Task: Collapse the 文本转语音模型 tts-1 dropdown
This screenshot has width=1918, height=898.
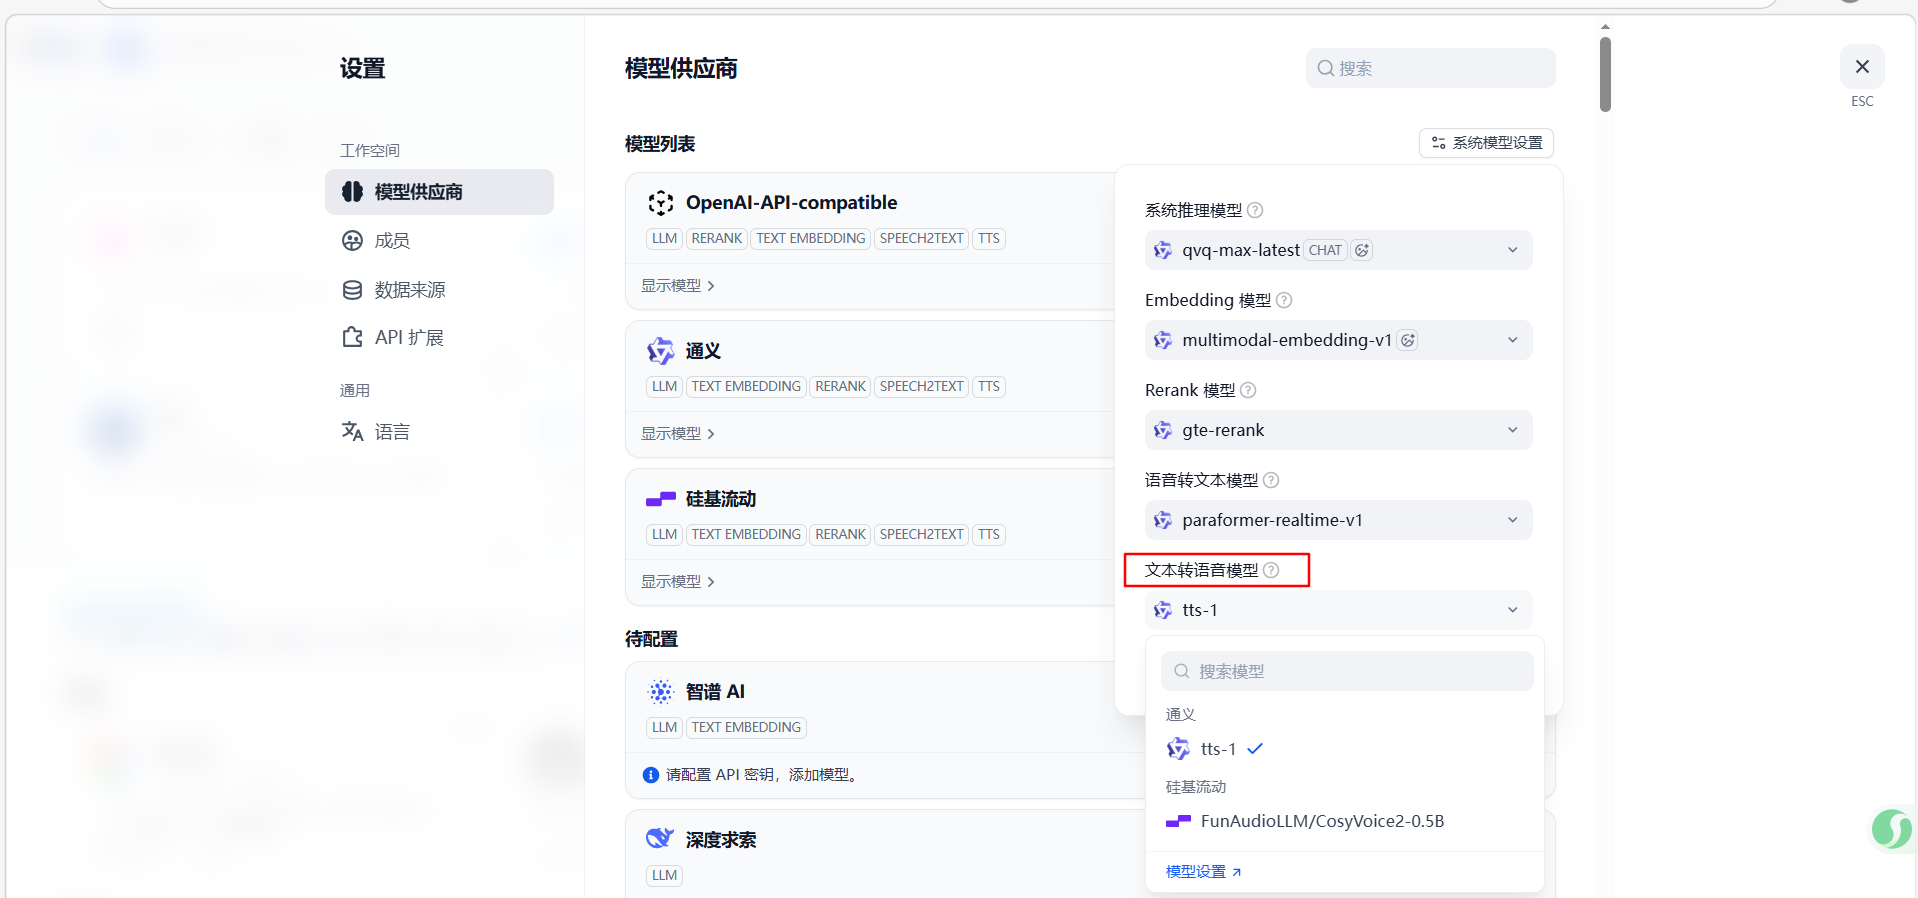Action: coord(1338,610)
